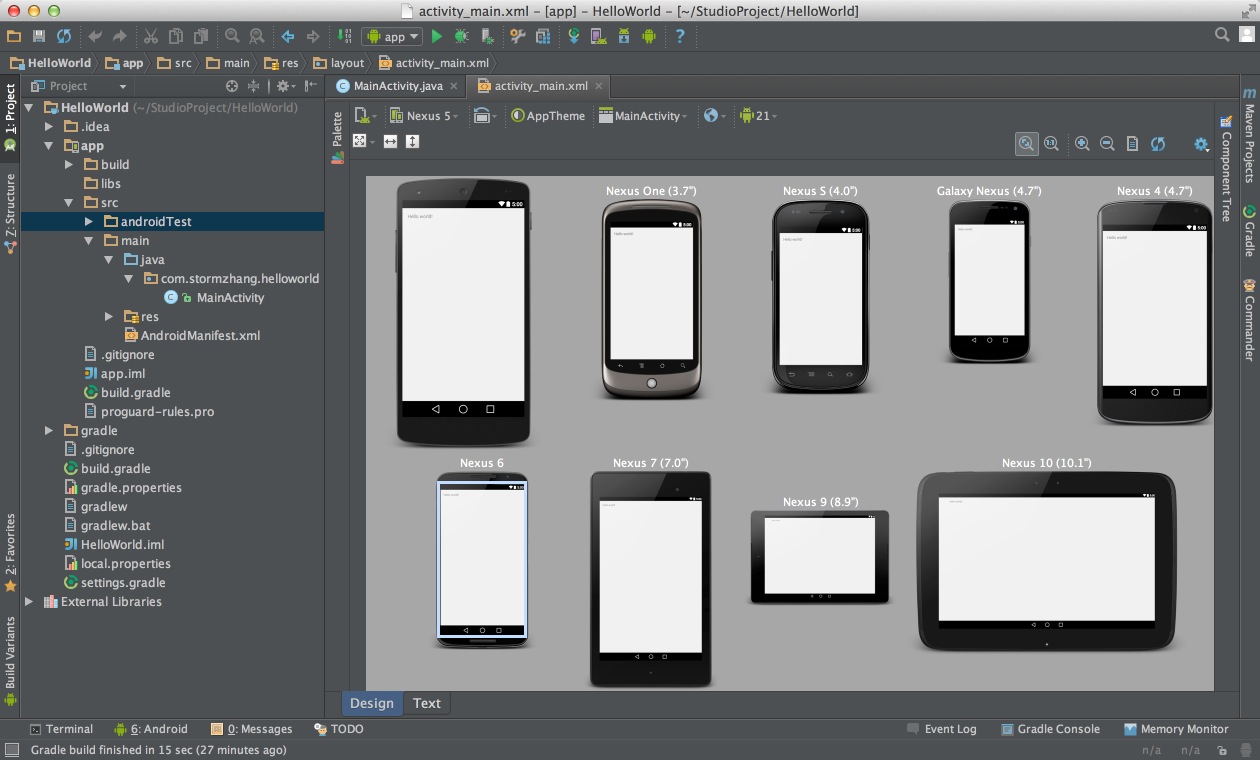Zoom in the preview with the magnifier plus icon

1082,144
